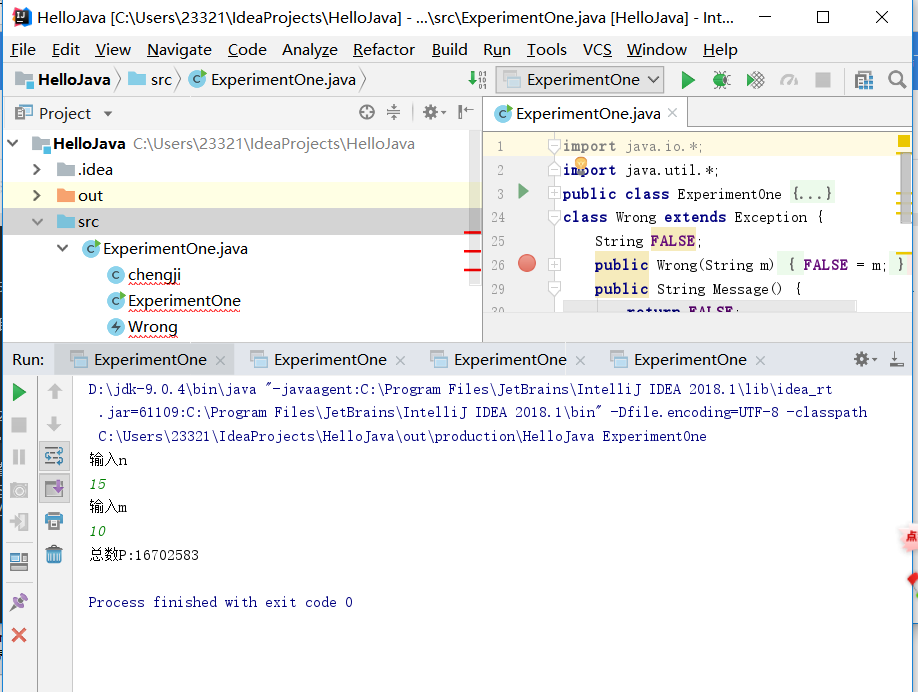The width and height of the screenshot is (918, 692).
Task: Collapse all icon in Project panel header
Action: coord(393,112)
